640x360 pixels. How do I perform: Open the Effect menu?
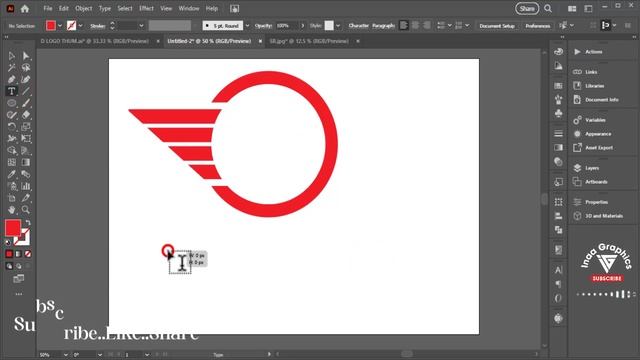click(146, 9)
